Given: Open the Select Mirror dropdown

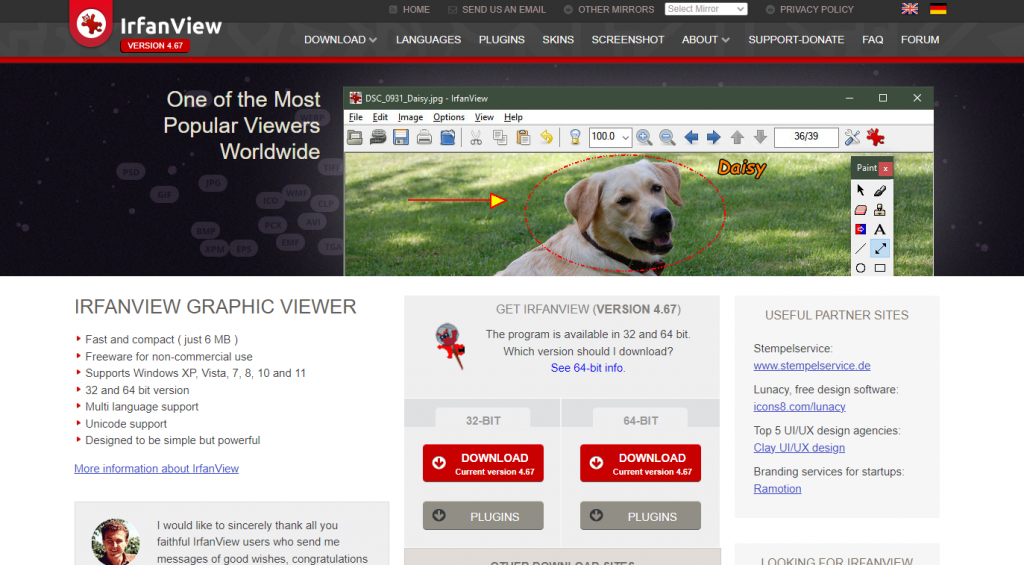Looking at the screenshot, I should (706, 9).
